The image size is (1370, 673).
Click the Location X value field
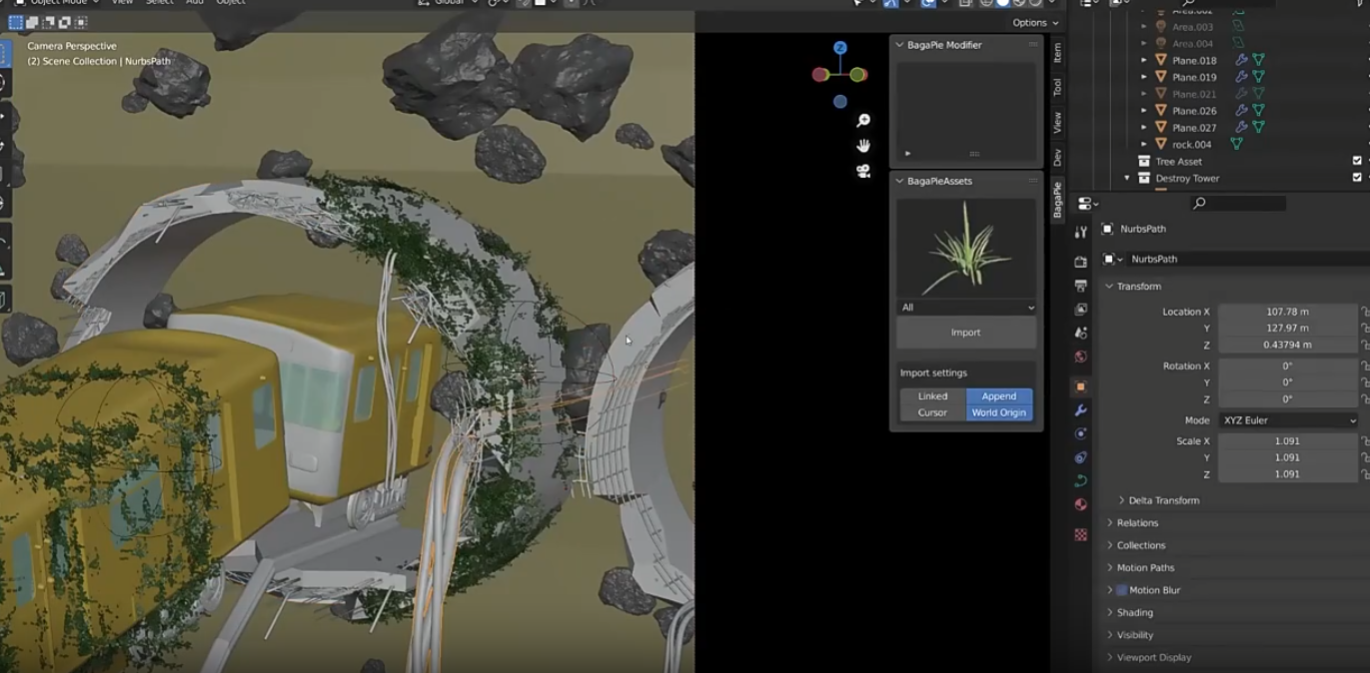pyautogui.click(x=1287, y=312)
